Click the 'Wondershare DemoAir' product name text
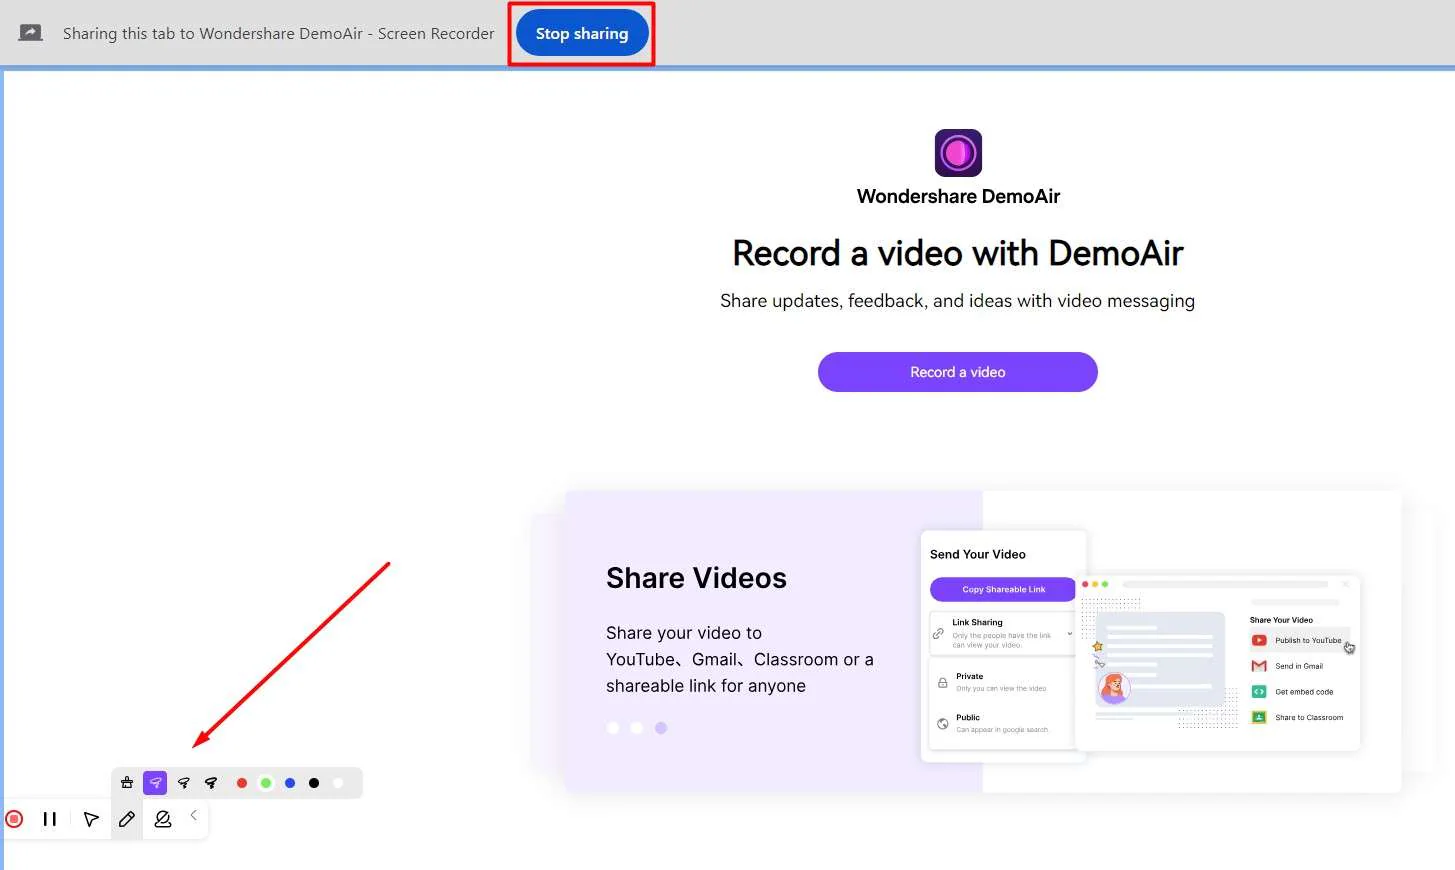 pos(958,197)
